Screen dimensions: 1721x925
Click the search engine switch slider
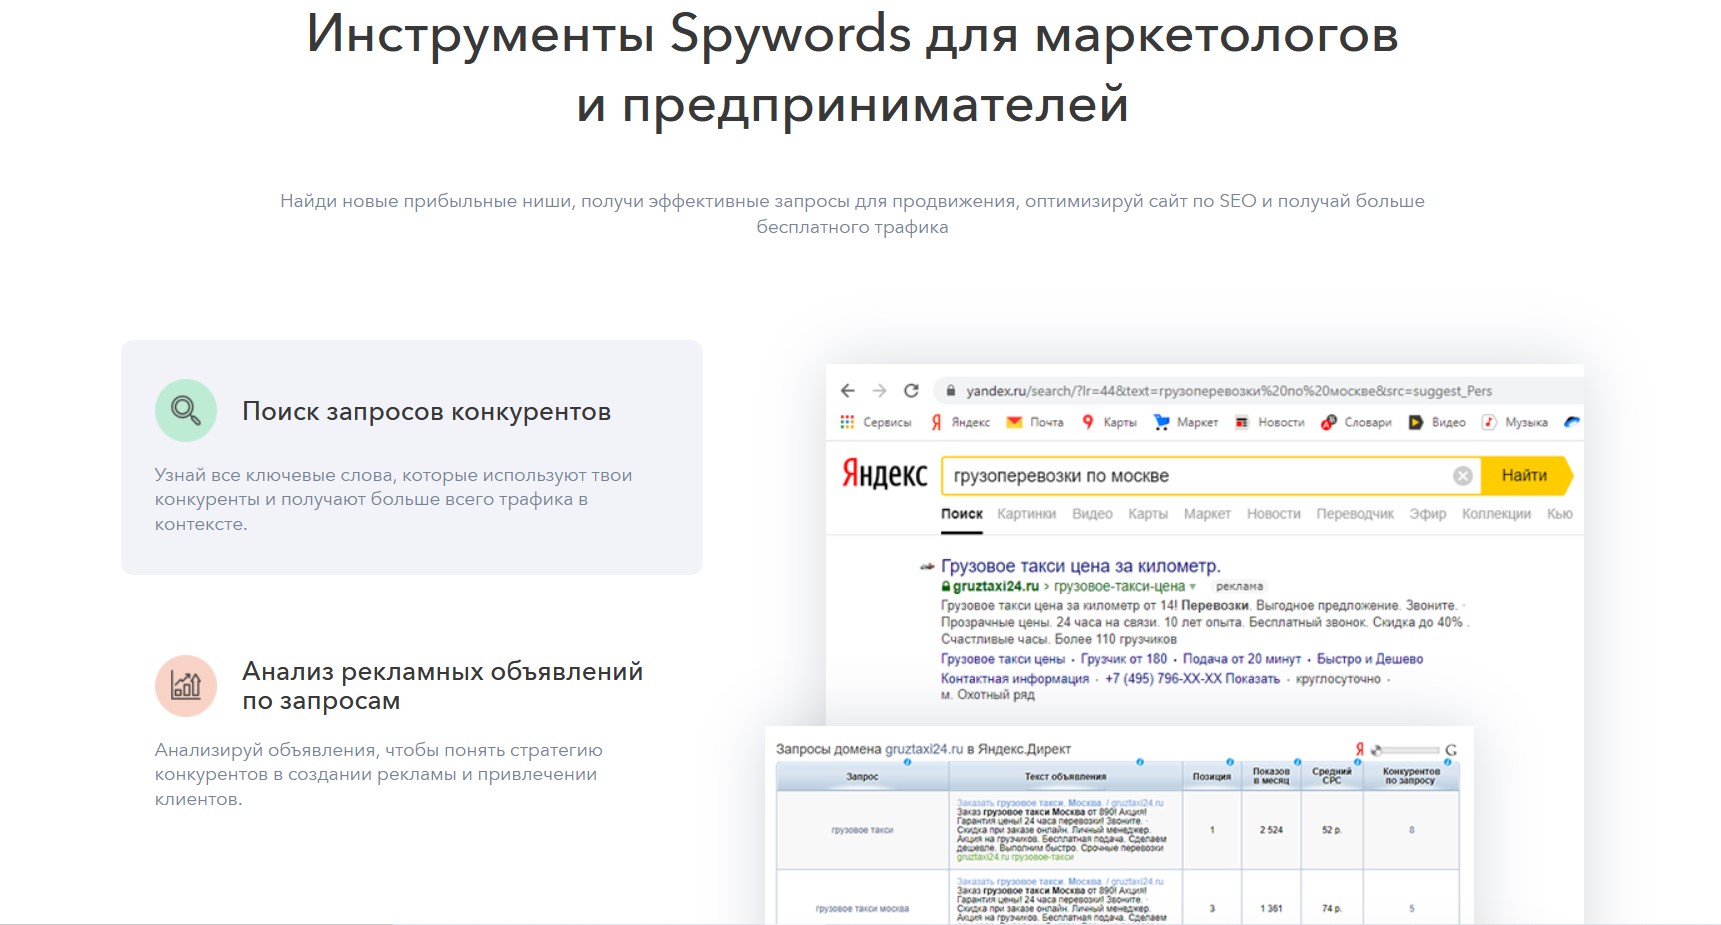point(1406,750)
